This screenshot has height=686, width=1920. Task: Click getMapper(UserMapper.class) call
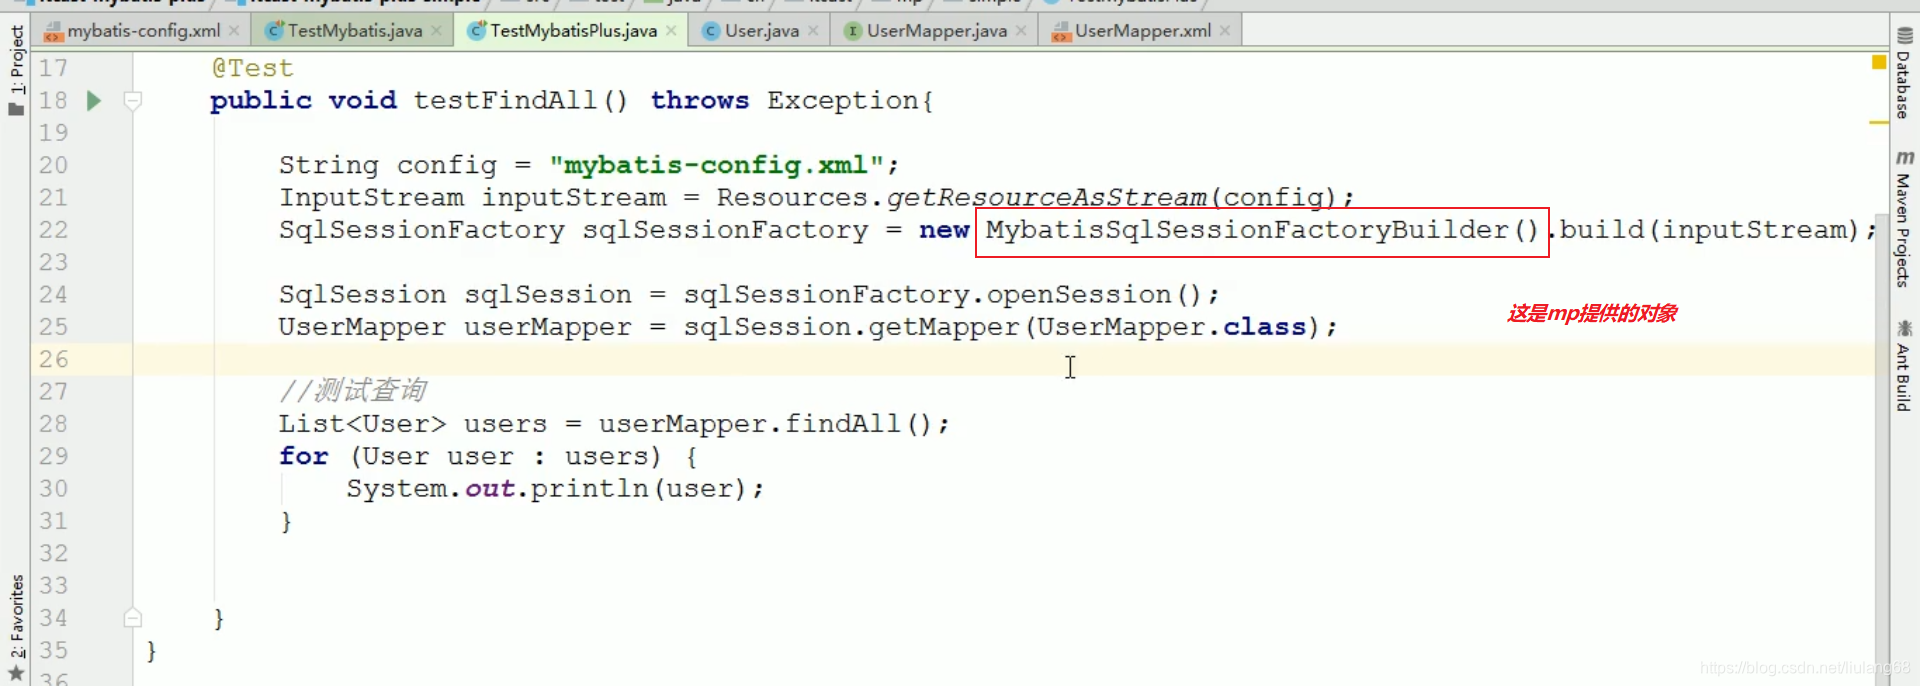point(1094,327)
